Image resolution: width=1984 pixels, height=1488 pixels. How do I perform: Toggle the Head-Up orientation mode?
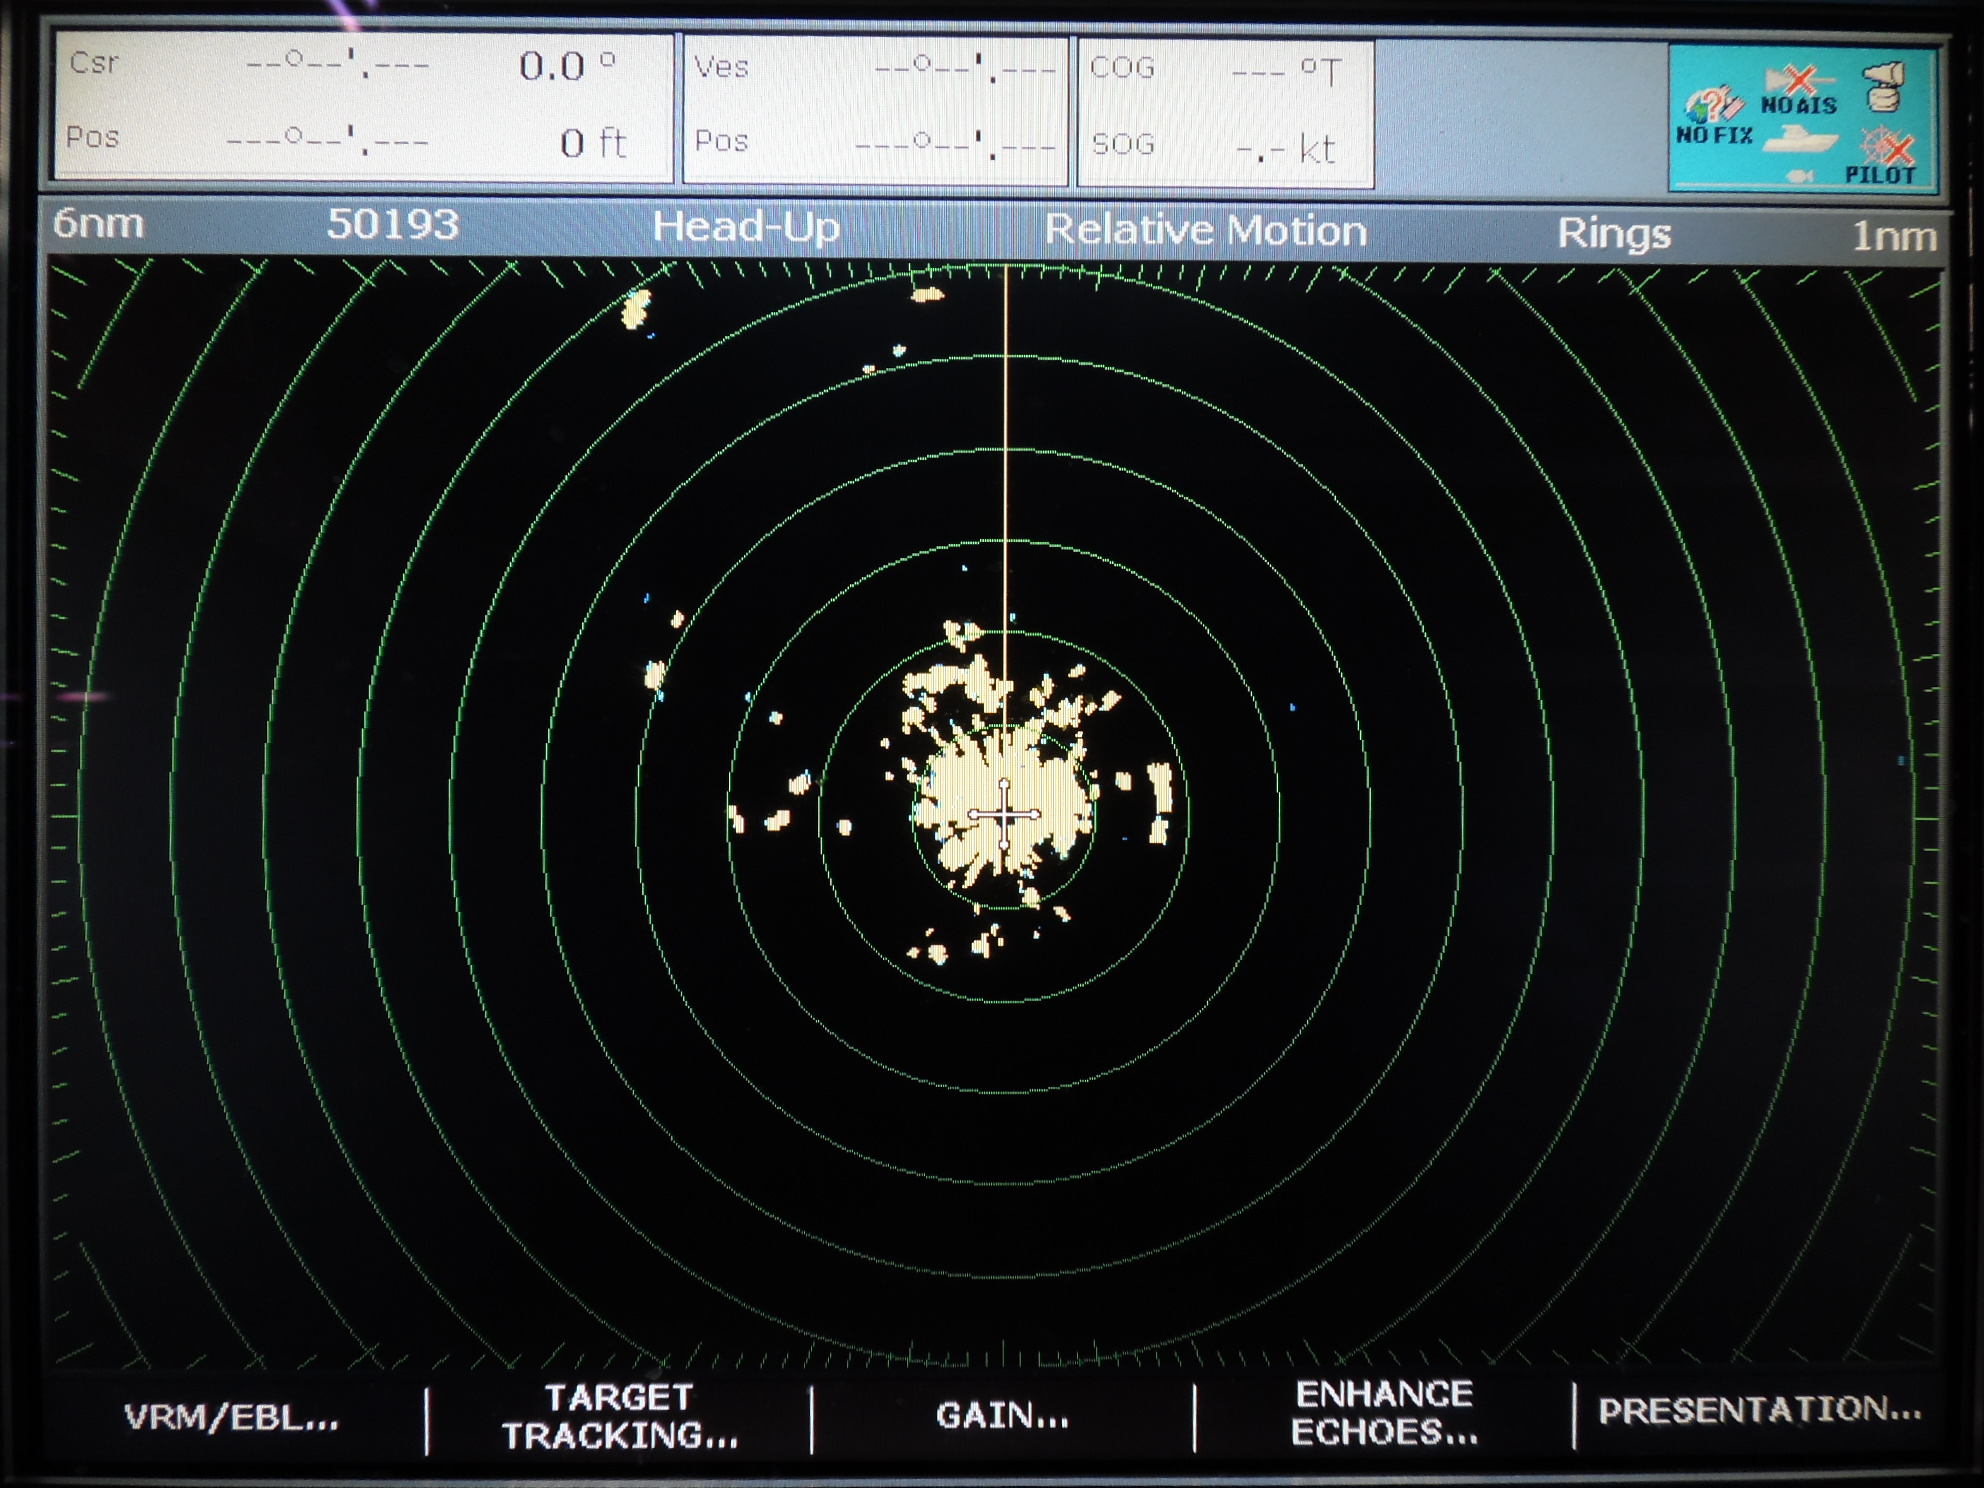tap(746, 228)
